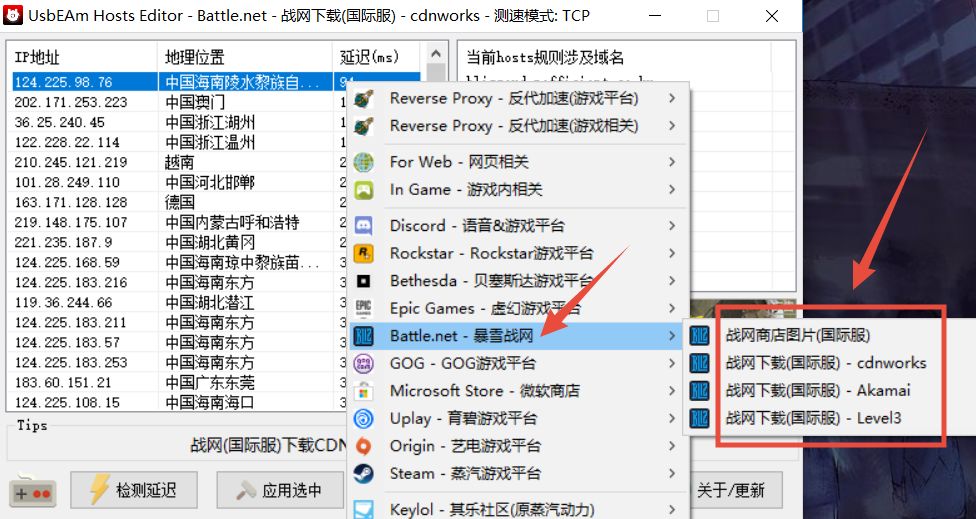This screenshot has height=519, width=976.
Task: Click the Microsoft Store icon
Action: 364,391
